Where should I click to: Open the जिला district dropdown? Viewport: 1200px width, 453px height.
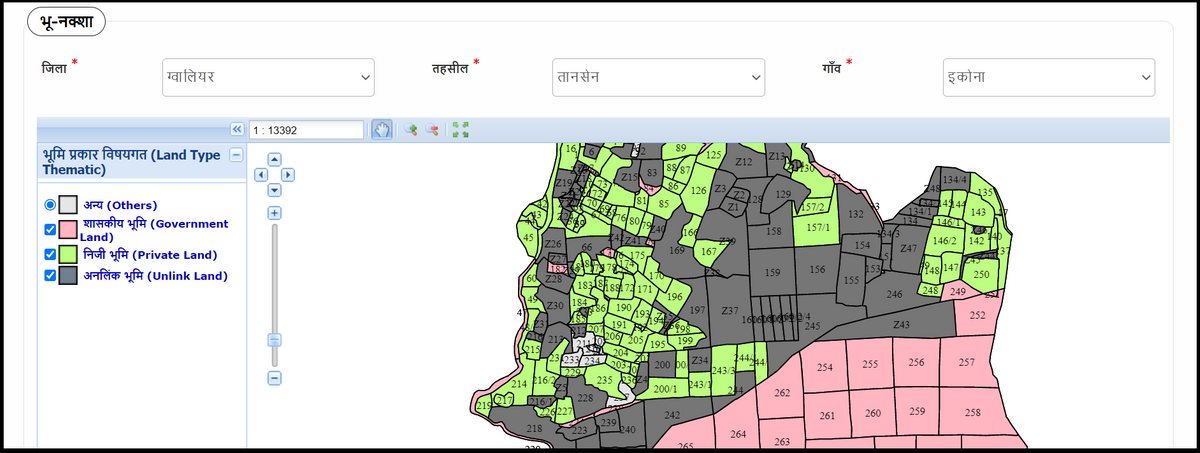click(267, 77)
